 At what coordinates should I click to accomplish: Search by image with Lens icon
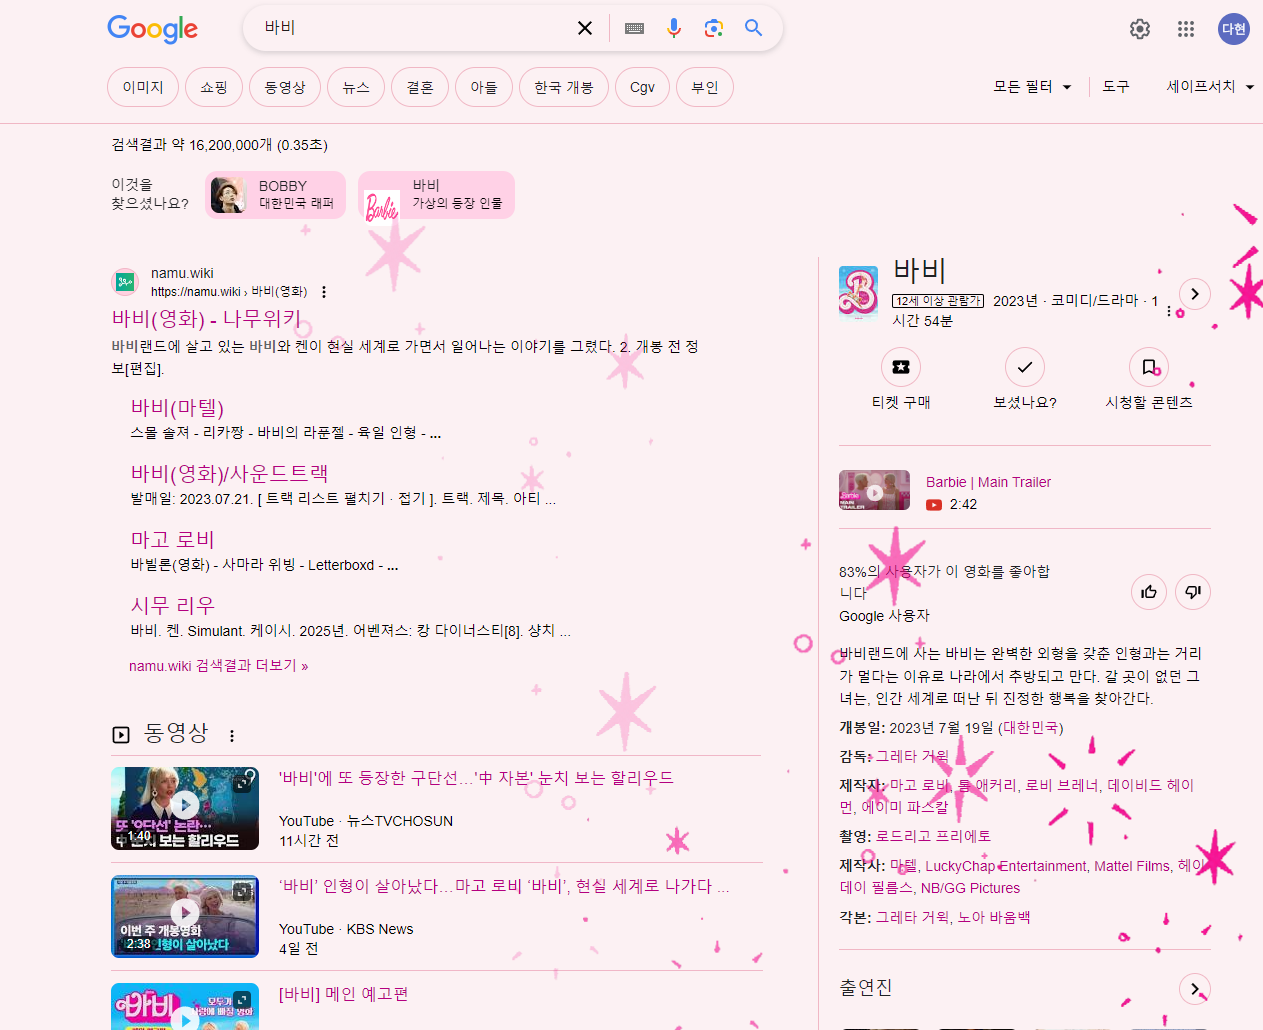pyautogui.click(x=713, y=28)
